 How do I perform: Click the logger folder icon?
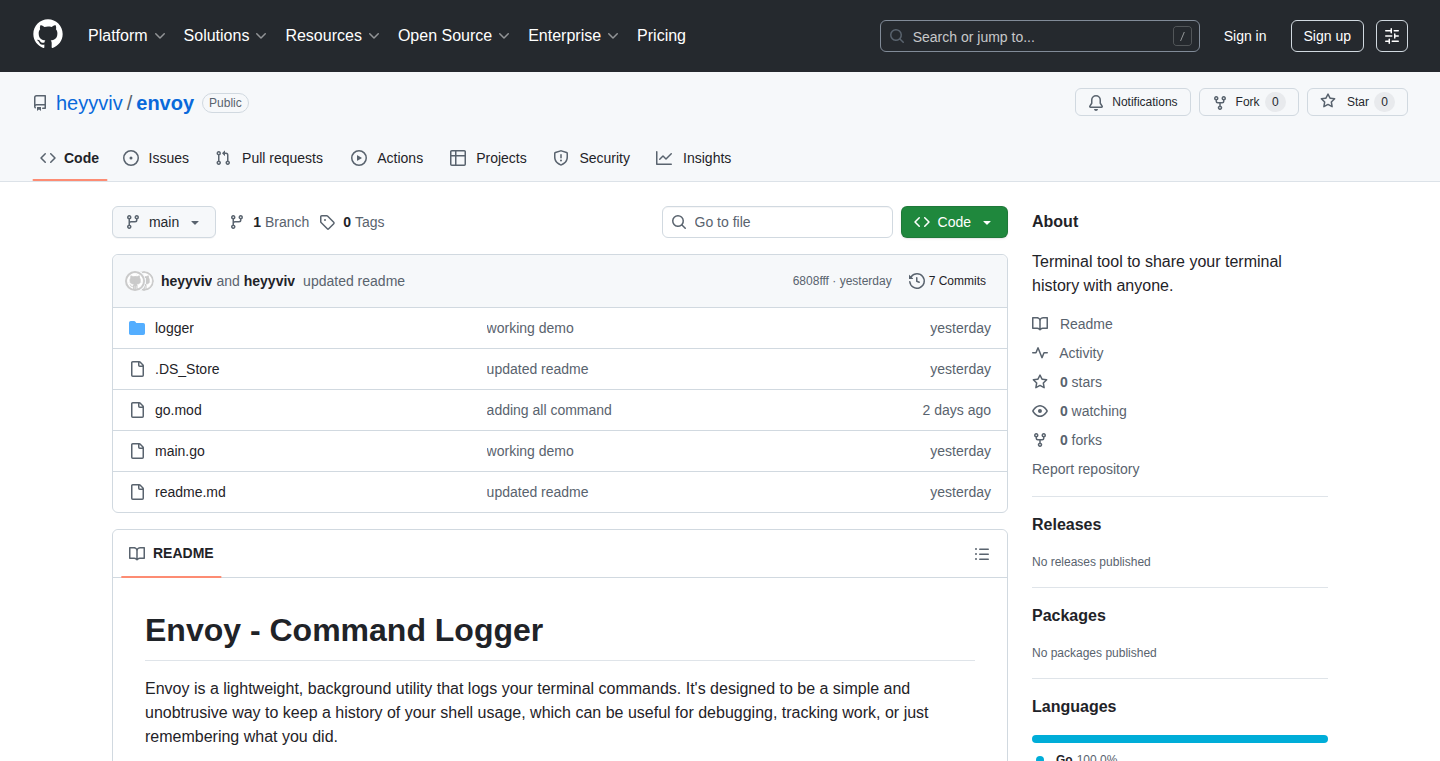point(137,328)
